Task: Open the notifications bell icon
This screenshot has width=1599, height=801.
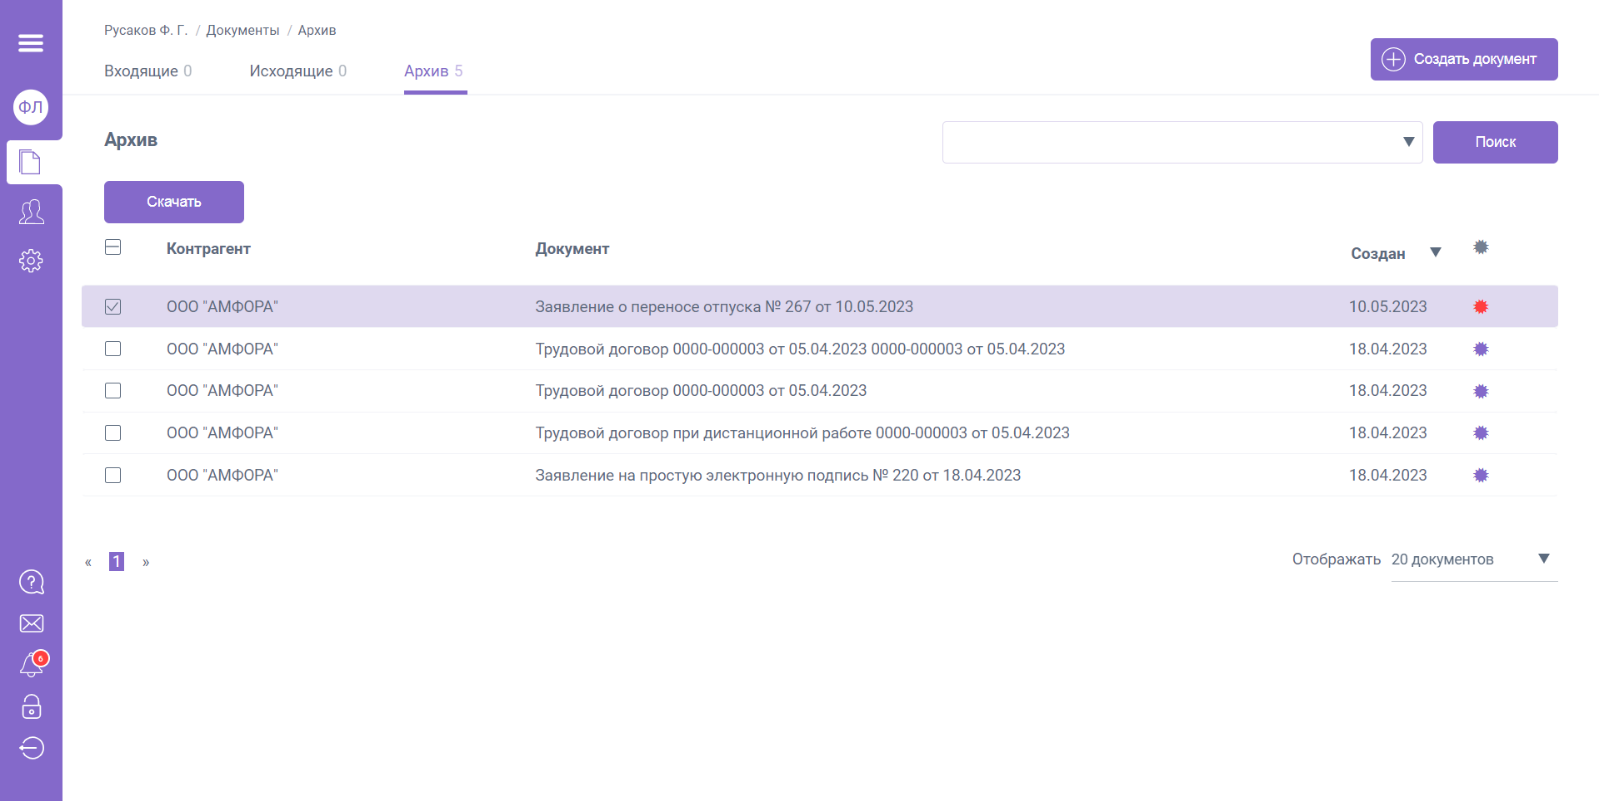Action: coord(31,665)
